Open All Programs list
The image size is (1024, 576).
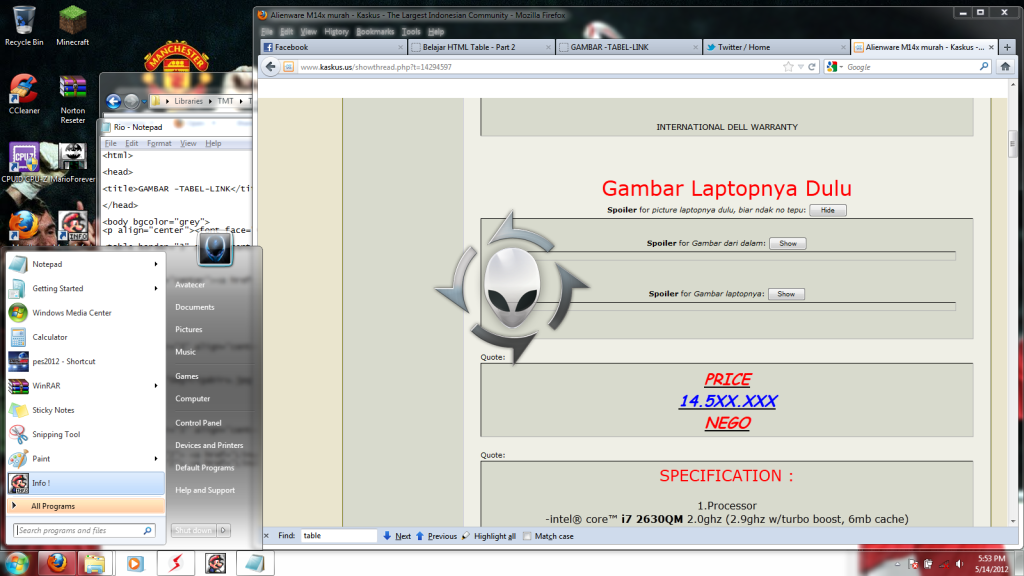[x=86, y=506]
